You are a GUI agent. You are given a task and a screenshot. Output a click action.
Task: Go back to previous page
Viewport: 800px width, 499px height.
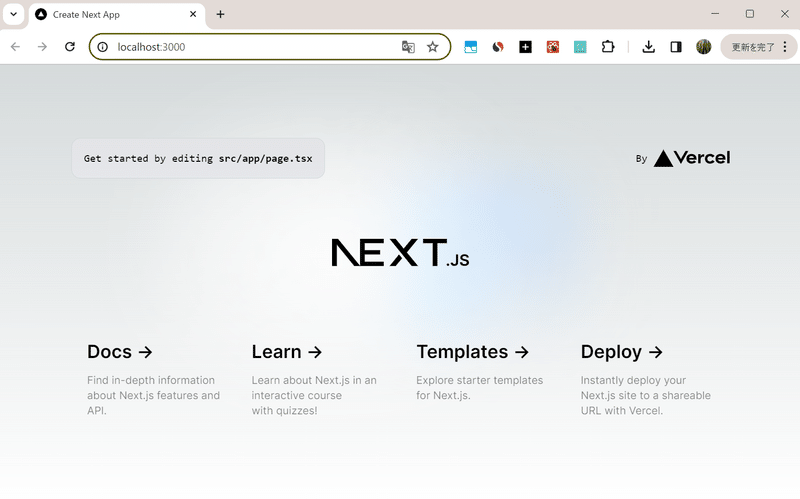pyautogui.click(x=15, y=47)
